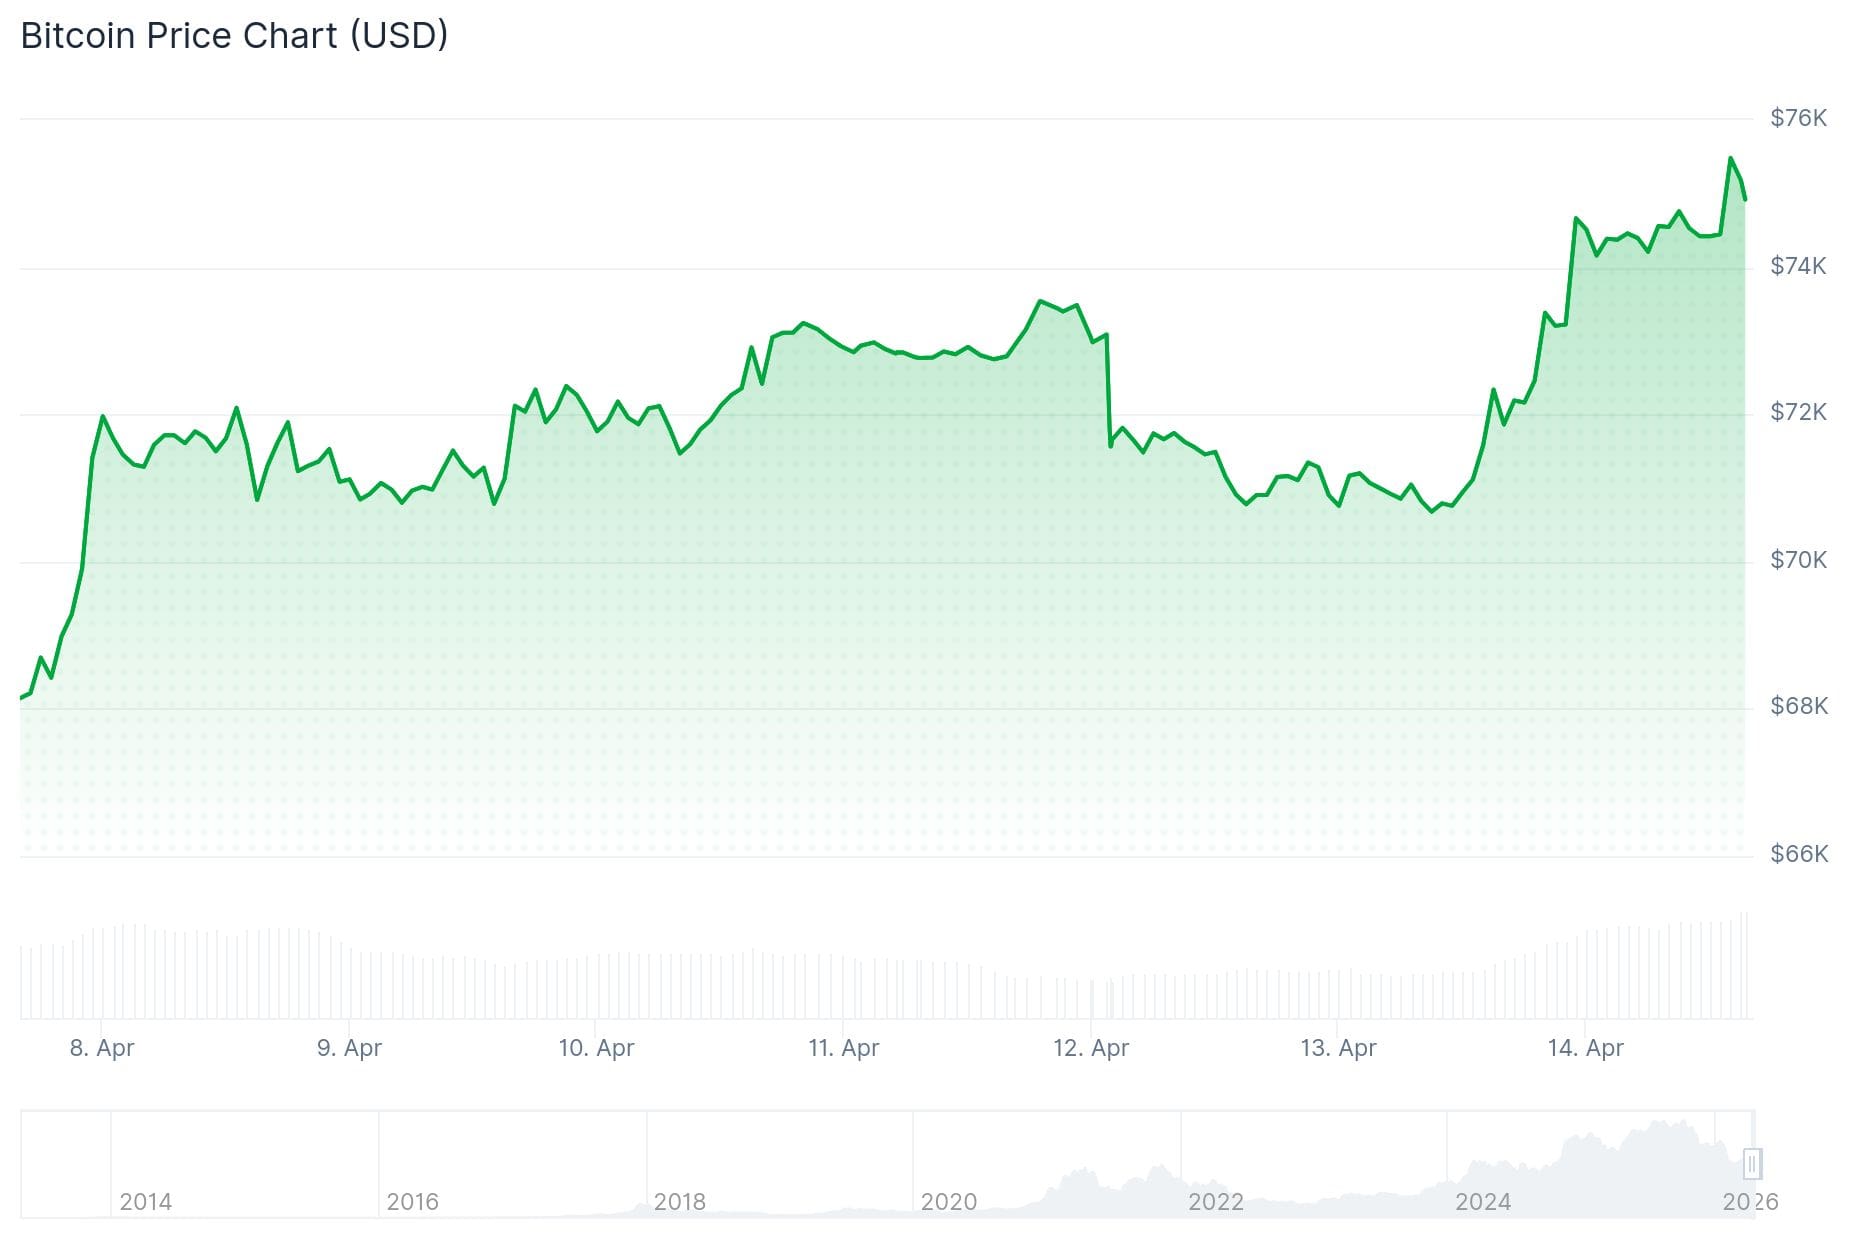1851x1248 pixels.
Task: Click the 12. Apr date label
Action: [1090, 1048]
